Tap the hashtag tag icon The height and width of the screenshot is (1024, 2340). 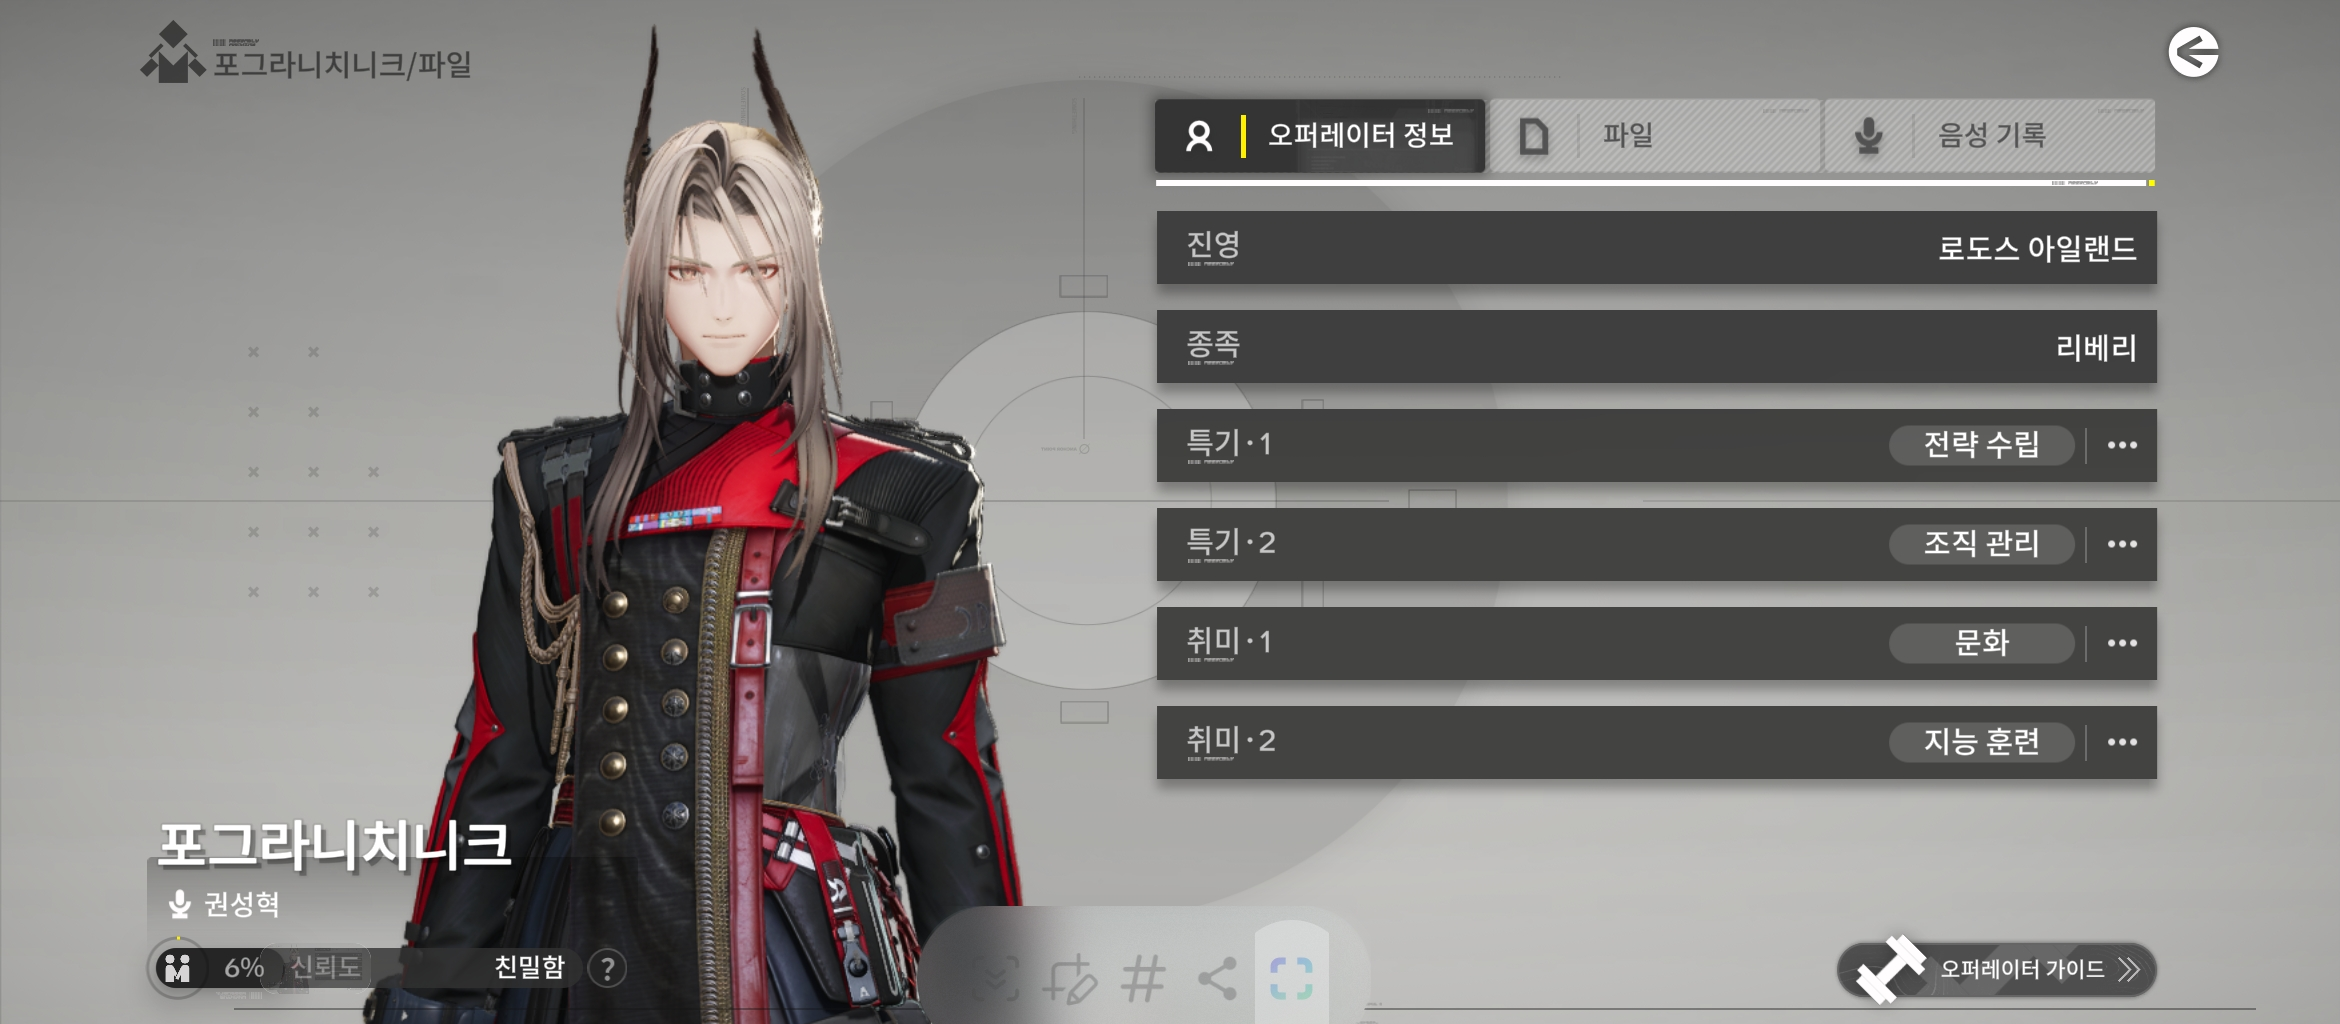(1143, 978)
